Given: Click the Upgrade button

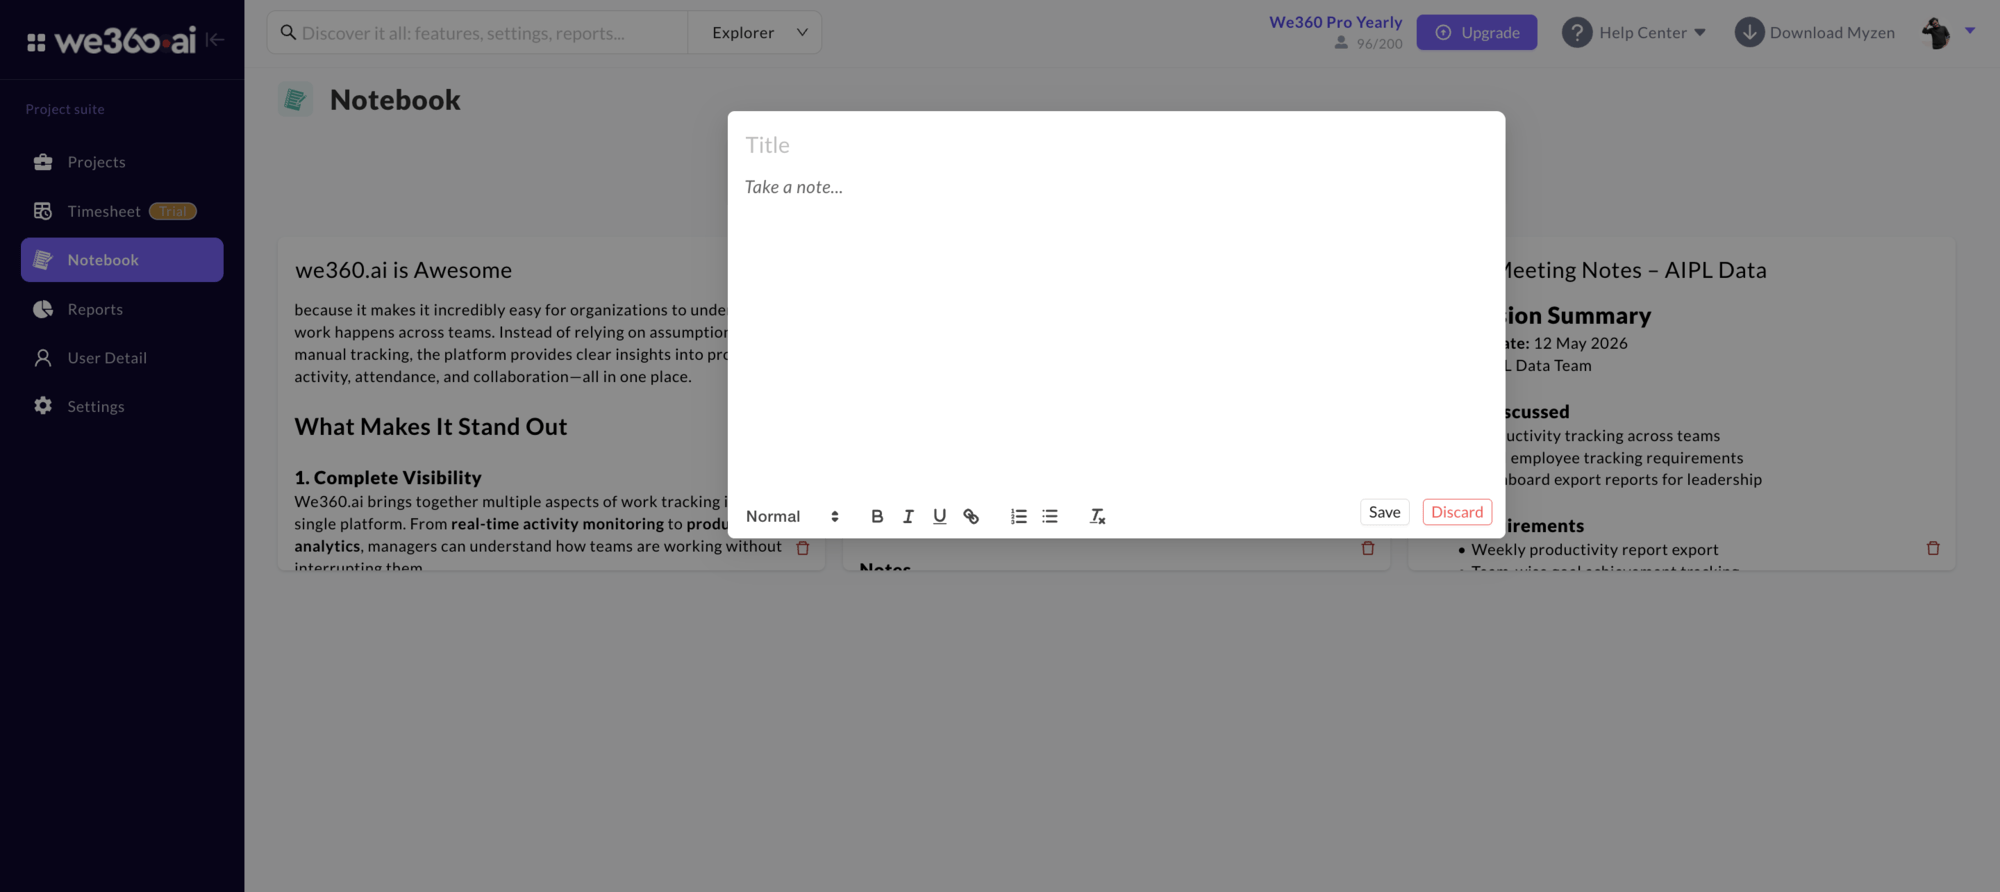Looking at the screenshot, I should tap(1477, 33).
